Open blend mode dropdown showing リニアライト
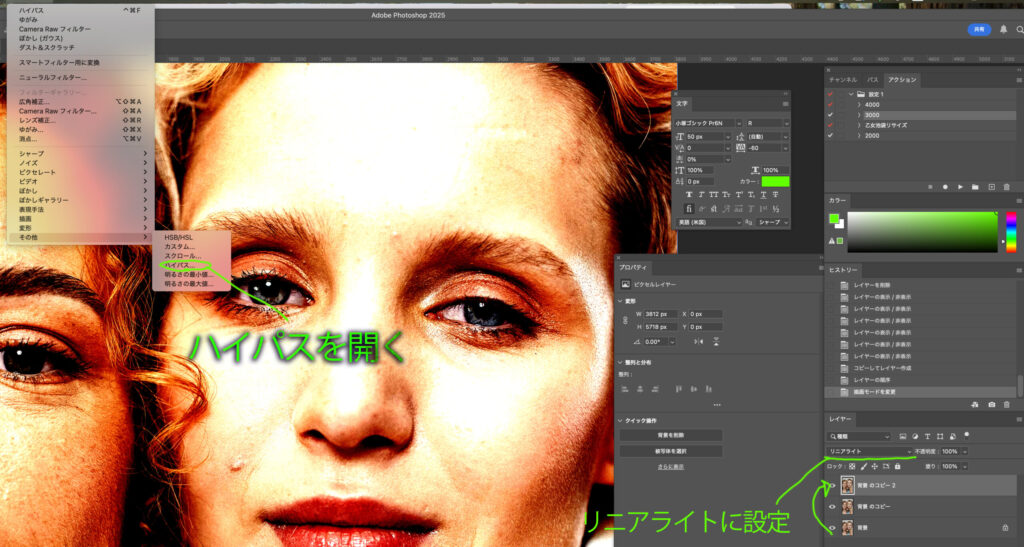 pos(869,452)
